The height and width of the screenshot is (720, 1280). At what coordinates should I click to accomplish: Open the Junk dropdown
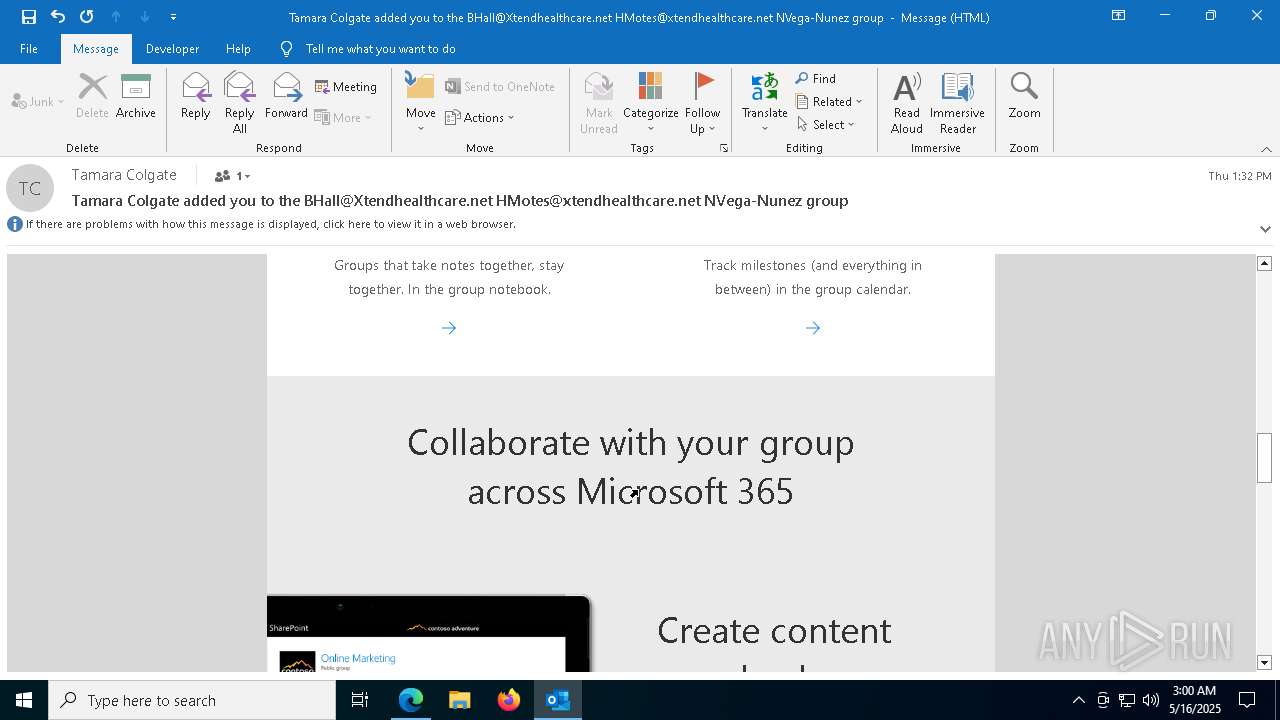pos(38,101)
